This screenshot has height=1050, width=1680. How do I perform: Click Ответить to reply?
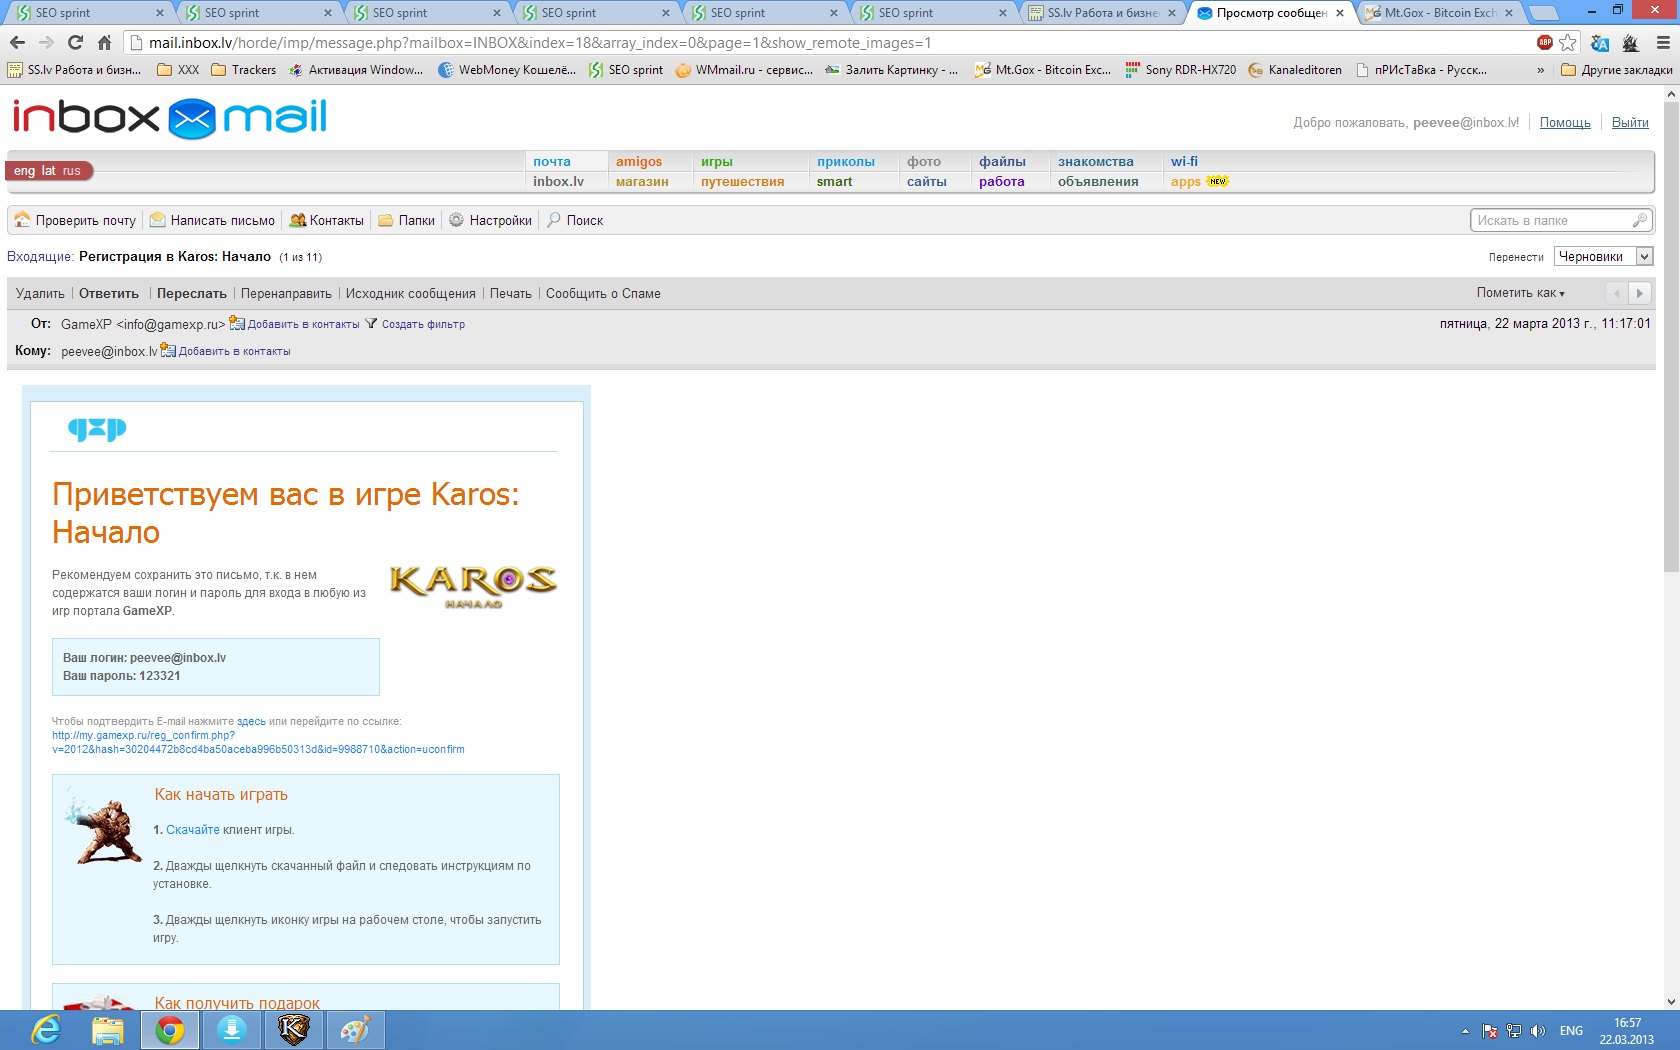coord(109,294)
